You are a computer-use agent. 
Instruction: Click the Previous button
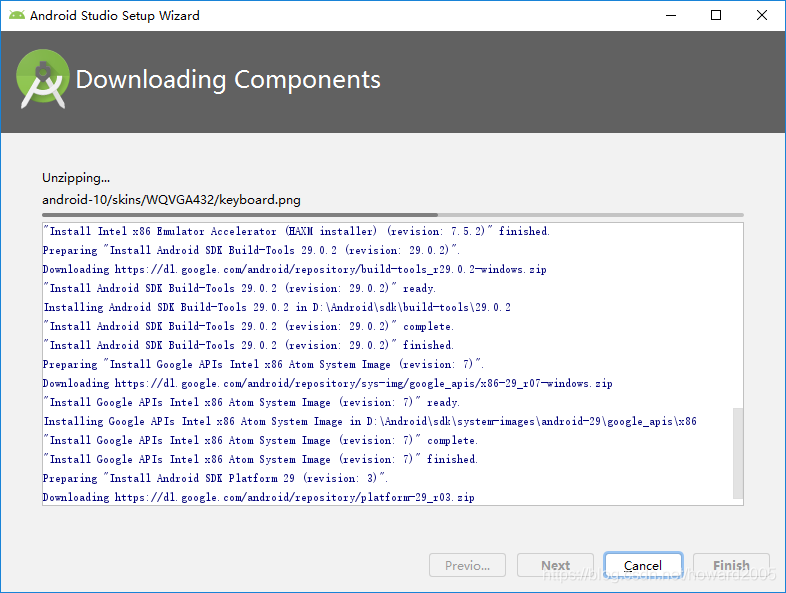[x=467, y=565]
